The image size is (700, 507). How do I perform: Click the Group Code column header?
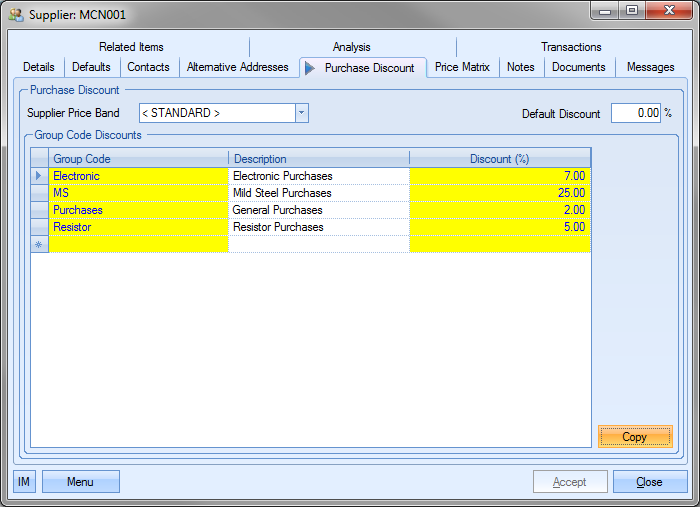[x=138, y=159]
